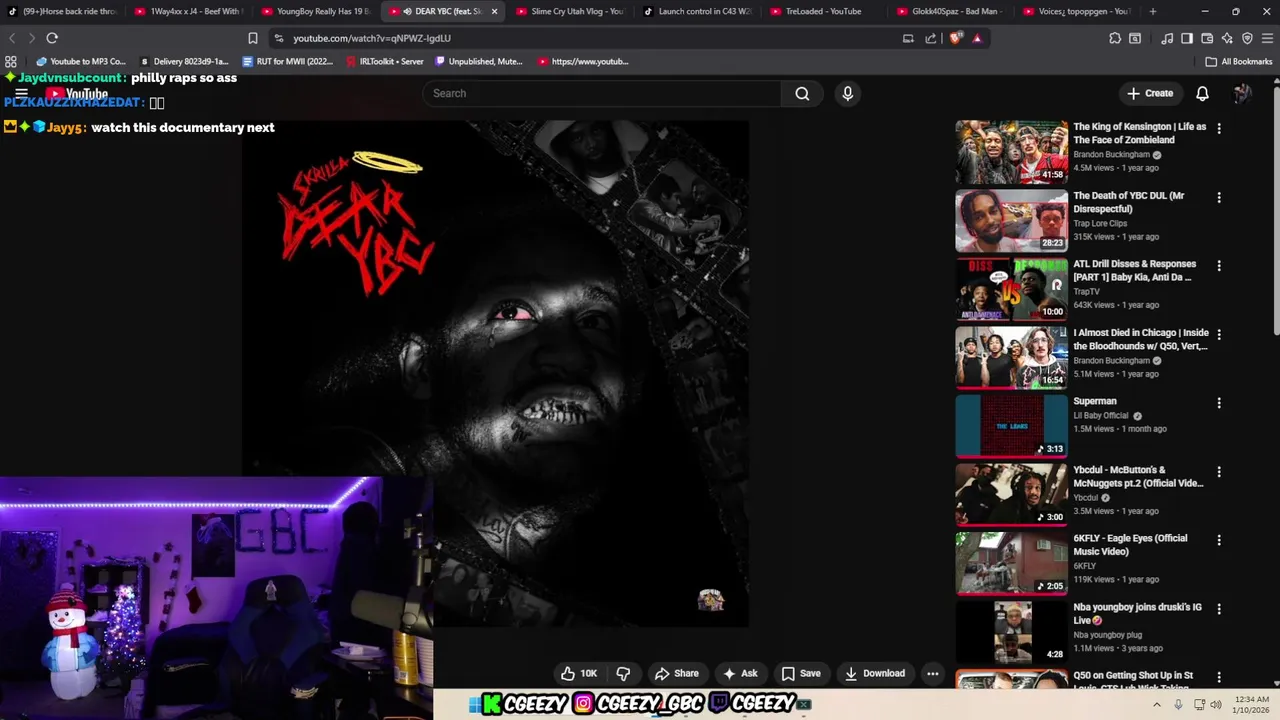This screenshot has width=1280, height=720.
Task: Open the Unpublished, Mute bookmark
Action: [479, 61]
